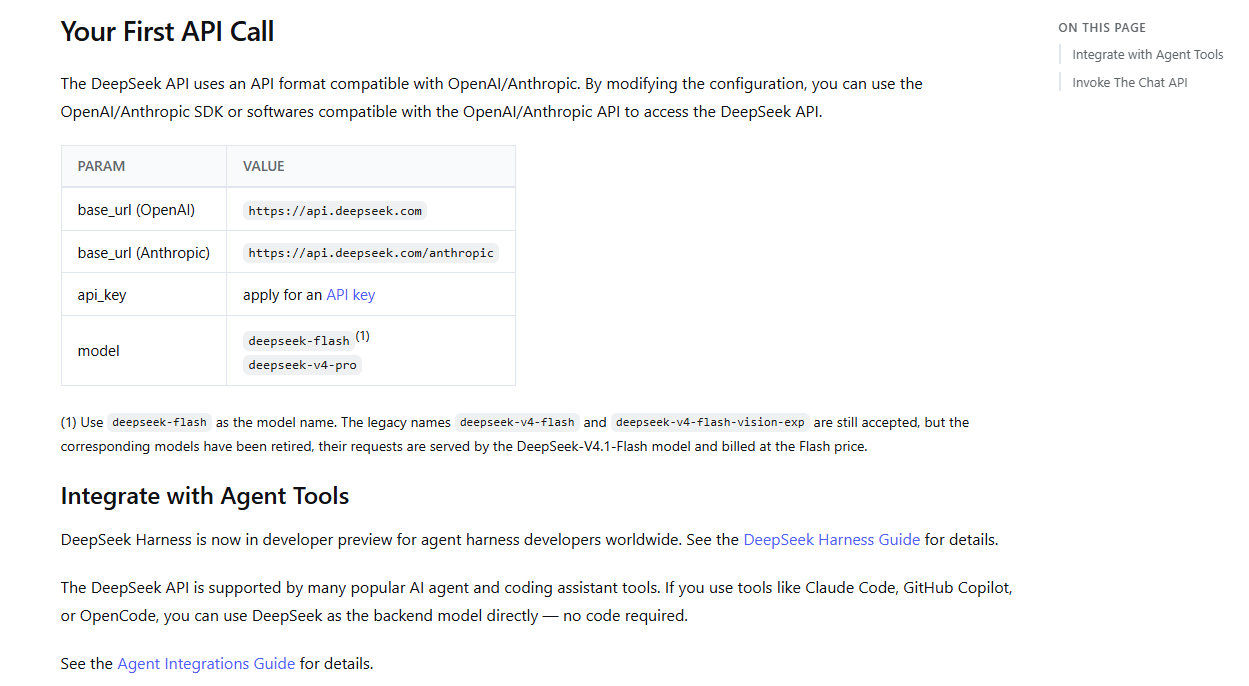The image size is (1249, 686).
Task: Click the PARAM column header
Action: 144,166
